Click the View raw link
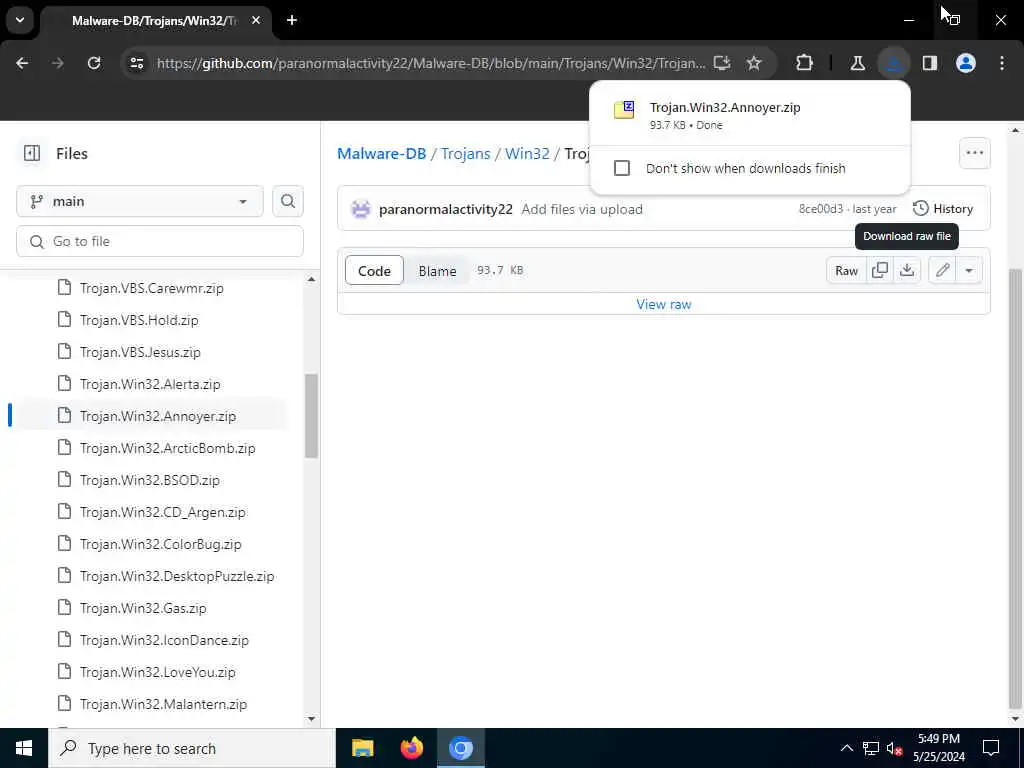Viewport: 1024px width, 768px height. (x=664, y=304)
